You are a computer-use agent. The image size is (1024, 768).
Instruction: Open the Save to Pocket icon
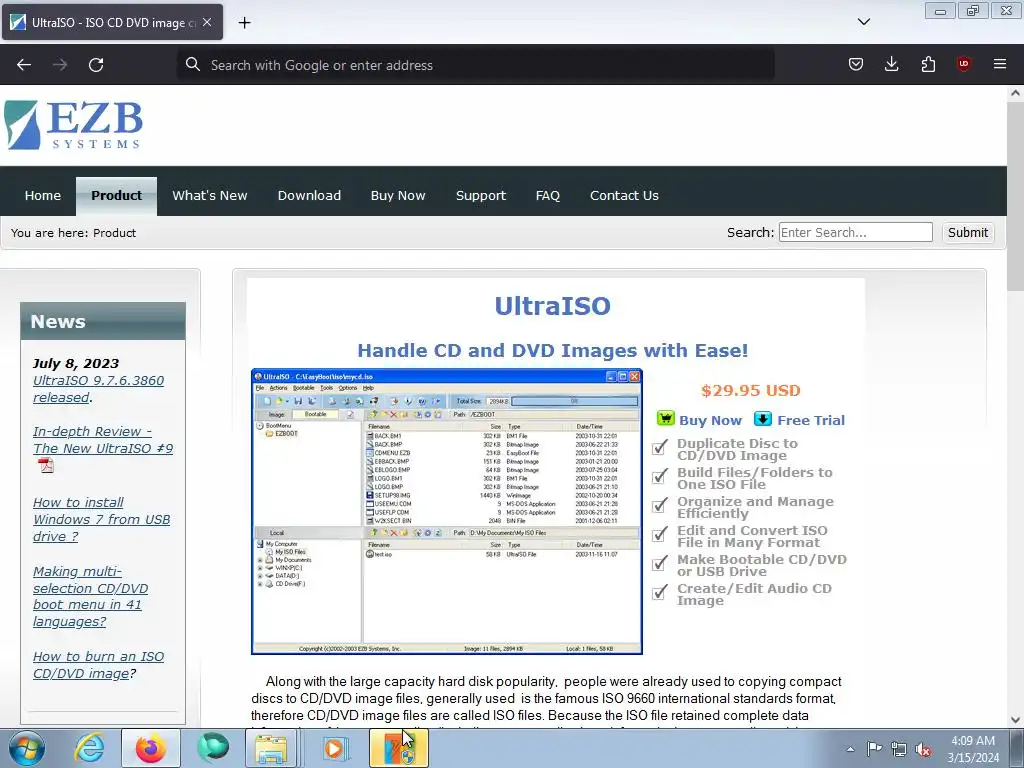pyautogui.click(x=856, y=64)
